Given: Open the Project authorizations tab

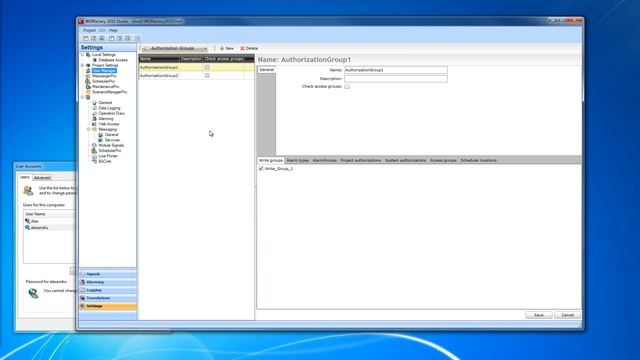Looking at the screenshot, I should (x=361, y=160).
